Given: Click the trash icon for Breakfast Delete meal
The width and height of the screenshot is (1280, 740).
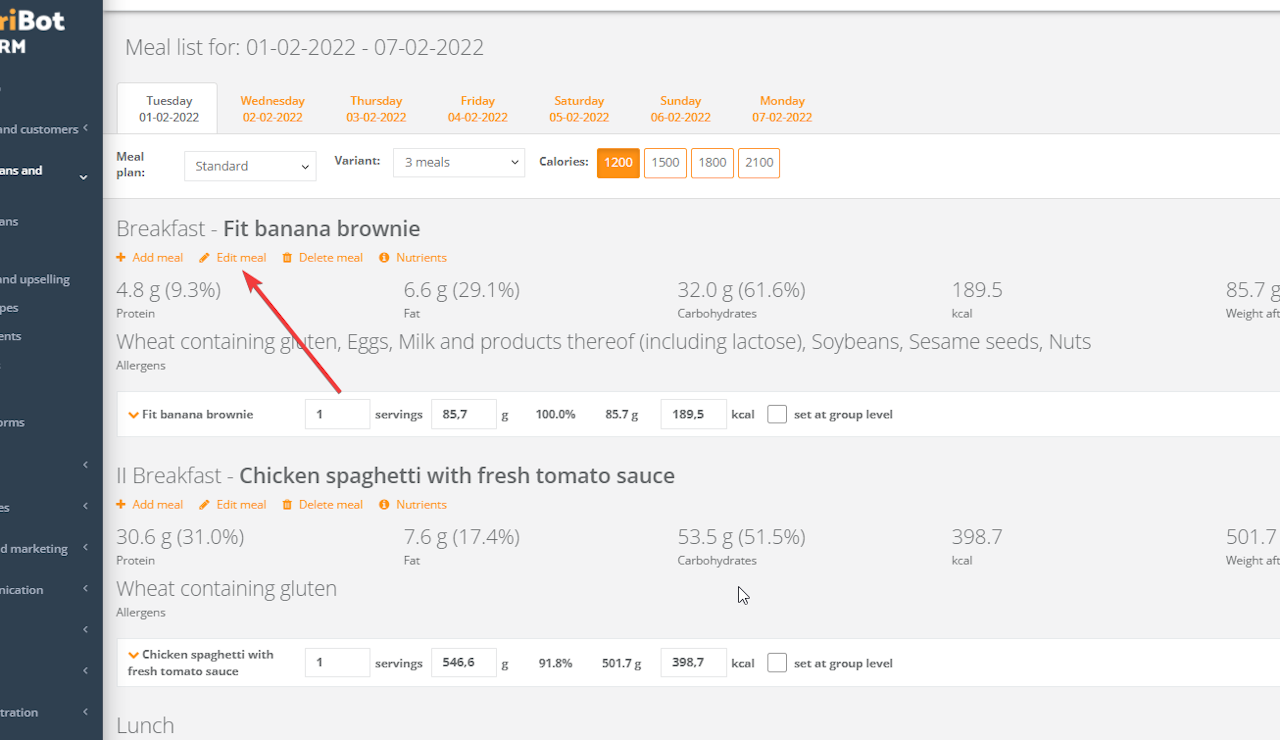Looking at the screenshot, I should 288,258.
